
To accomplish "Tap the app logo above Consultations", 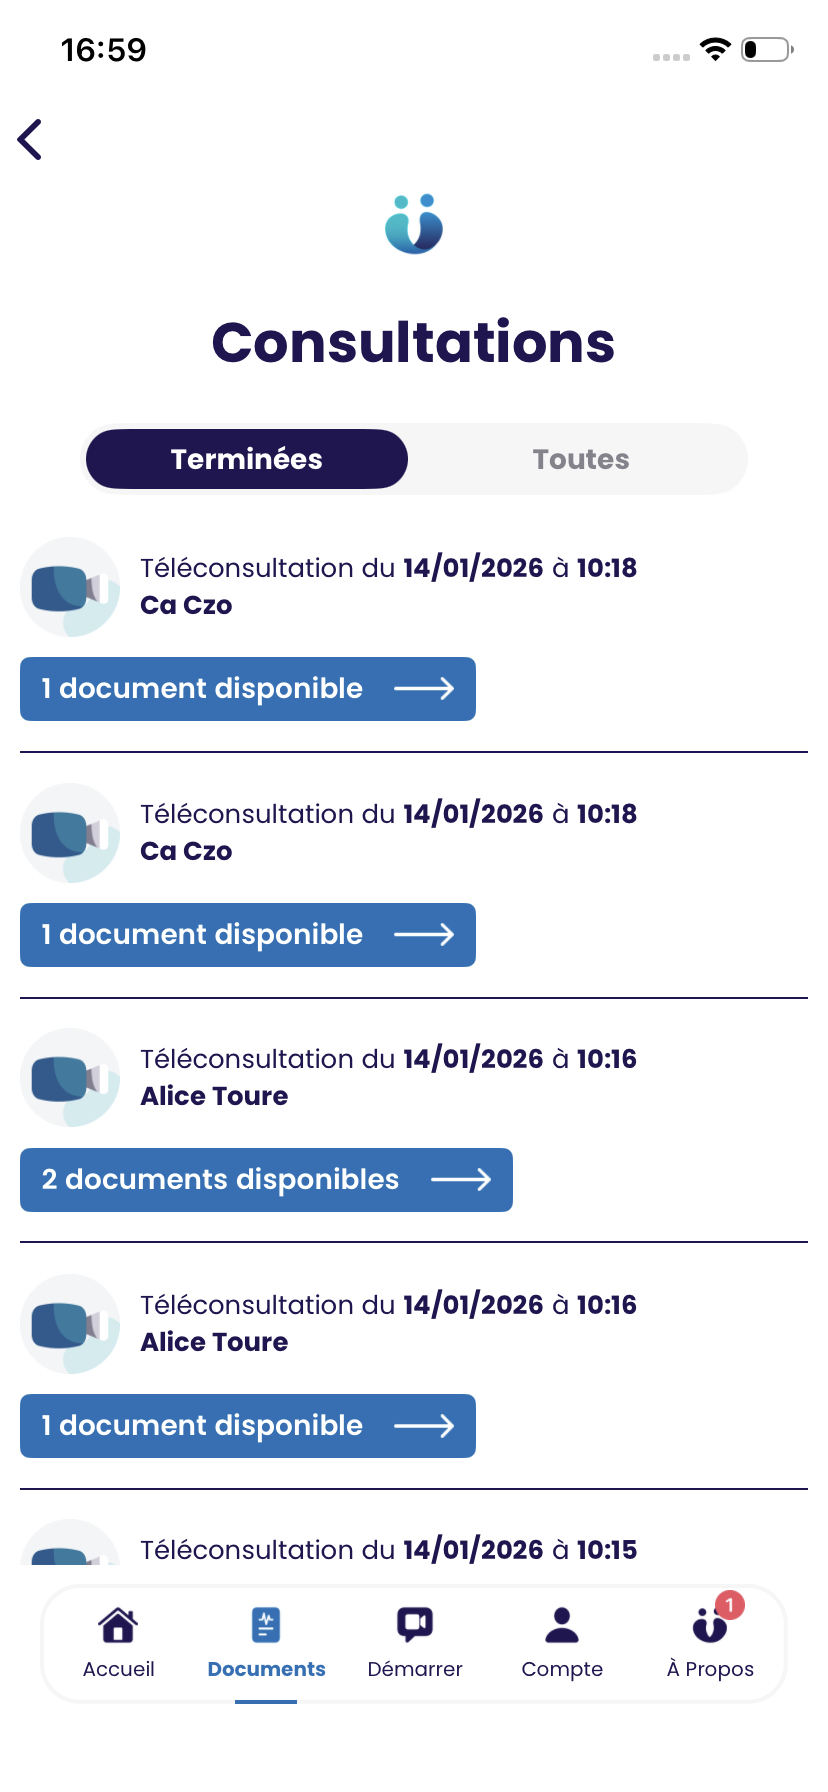I will click(414, 225).
